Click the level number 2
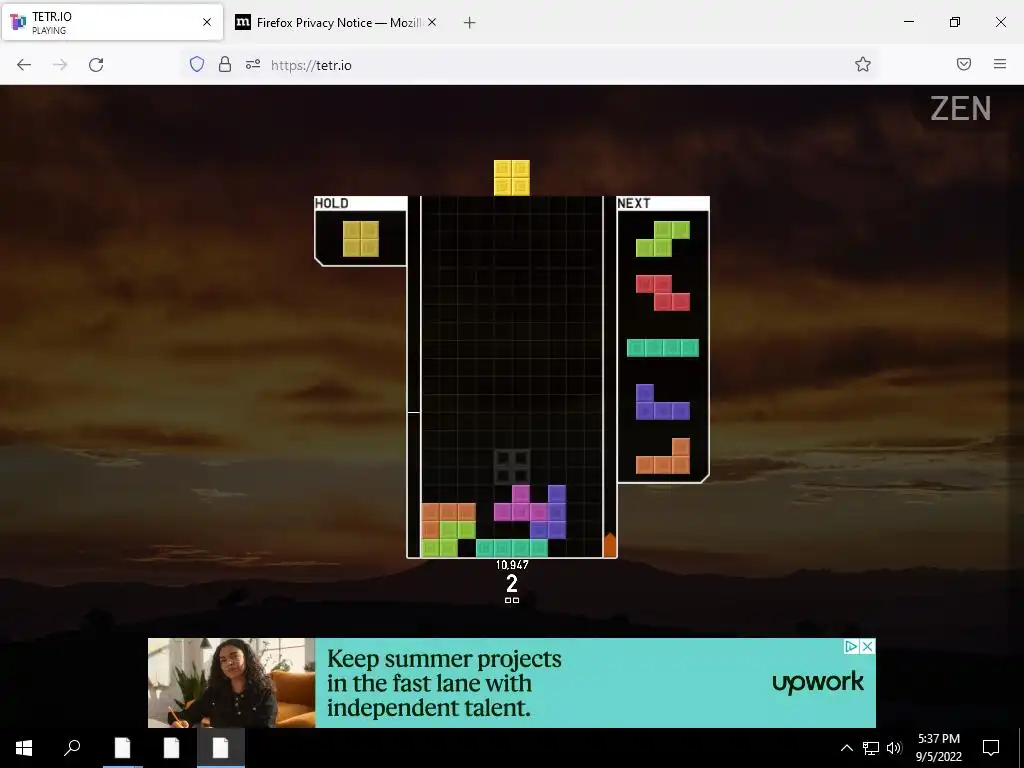The width and height of the screenshot is (1024, 768). 512,583
